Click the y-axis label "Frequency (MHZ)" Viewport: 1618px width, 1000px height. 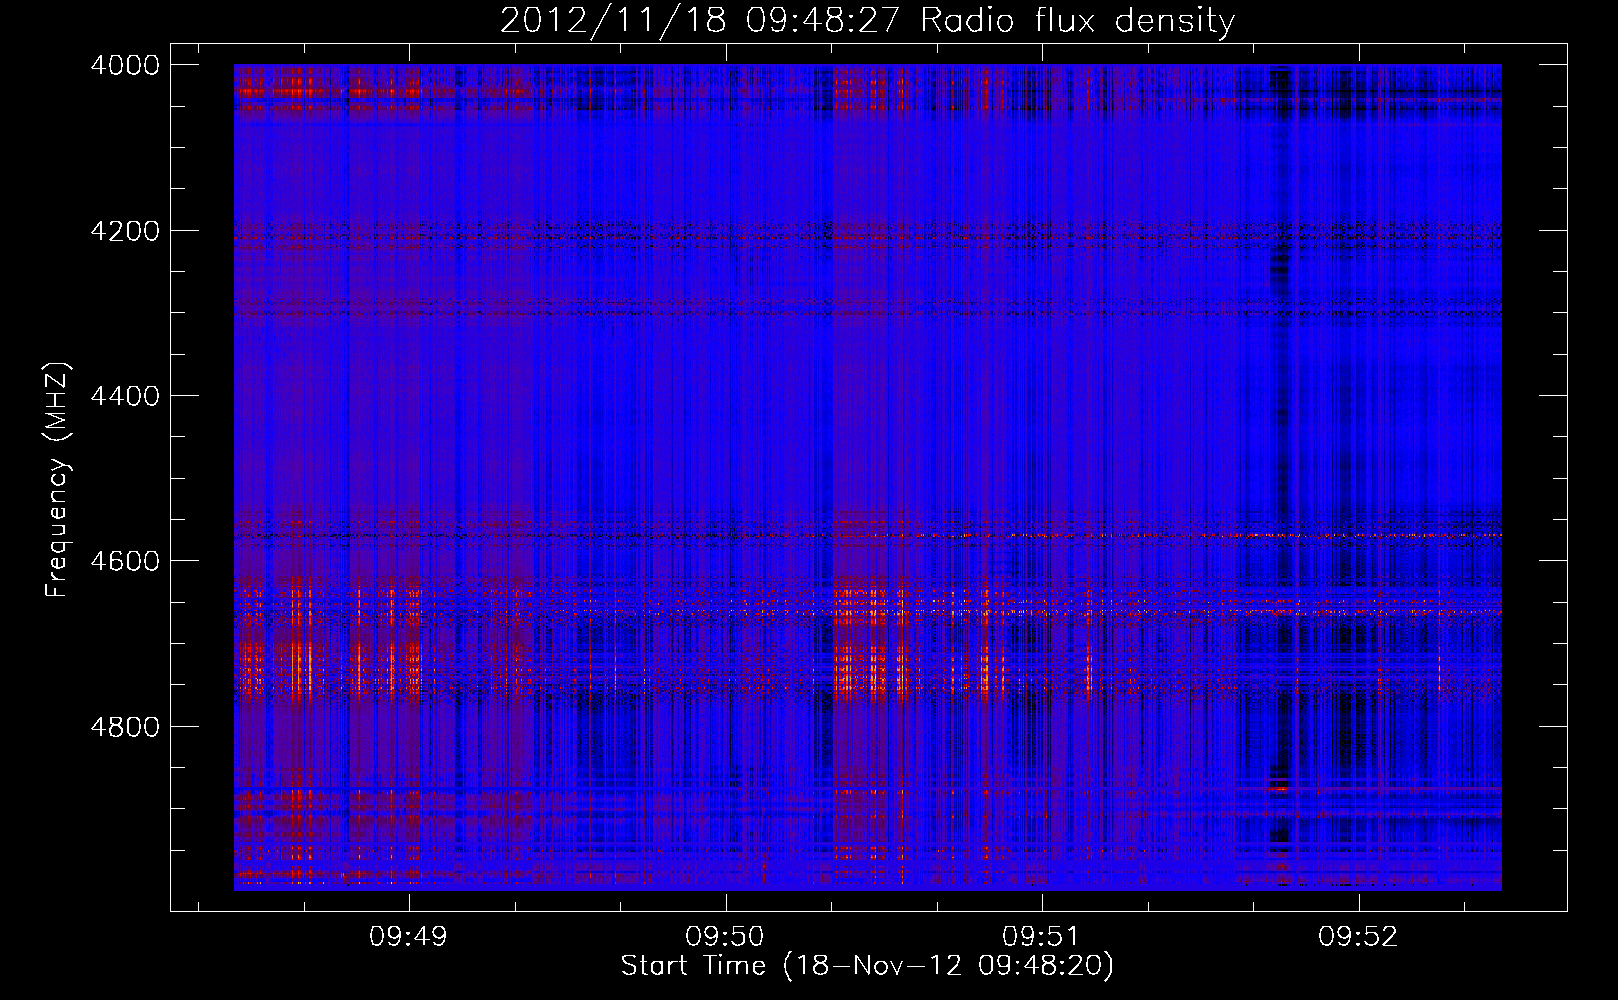[x=57, y=480]
